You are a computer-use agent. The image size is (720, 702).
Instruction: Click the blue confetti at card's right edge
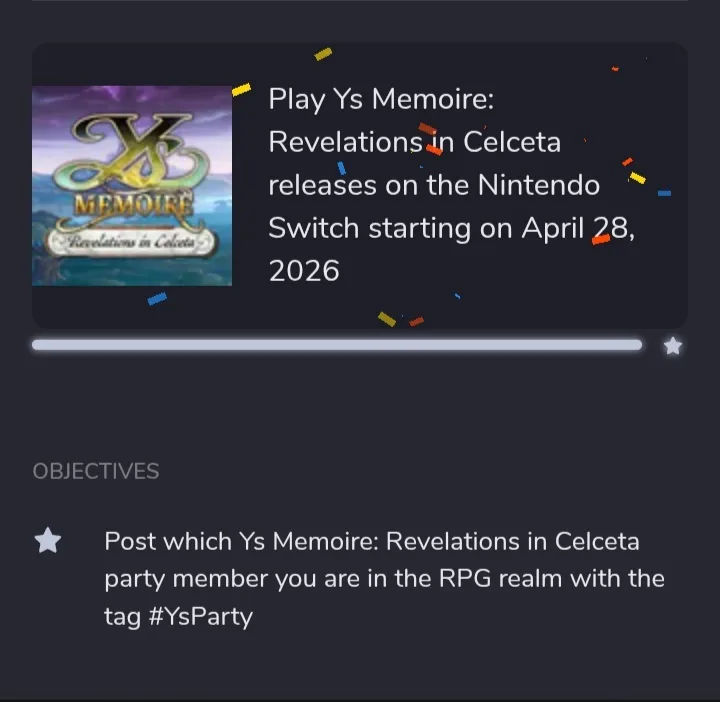664,192
